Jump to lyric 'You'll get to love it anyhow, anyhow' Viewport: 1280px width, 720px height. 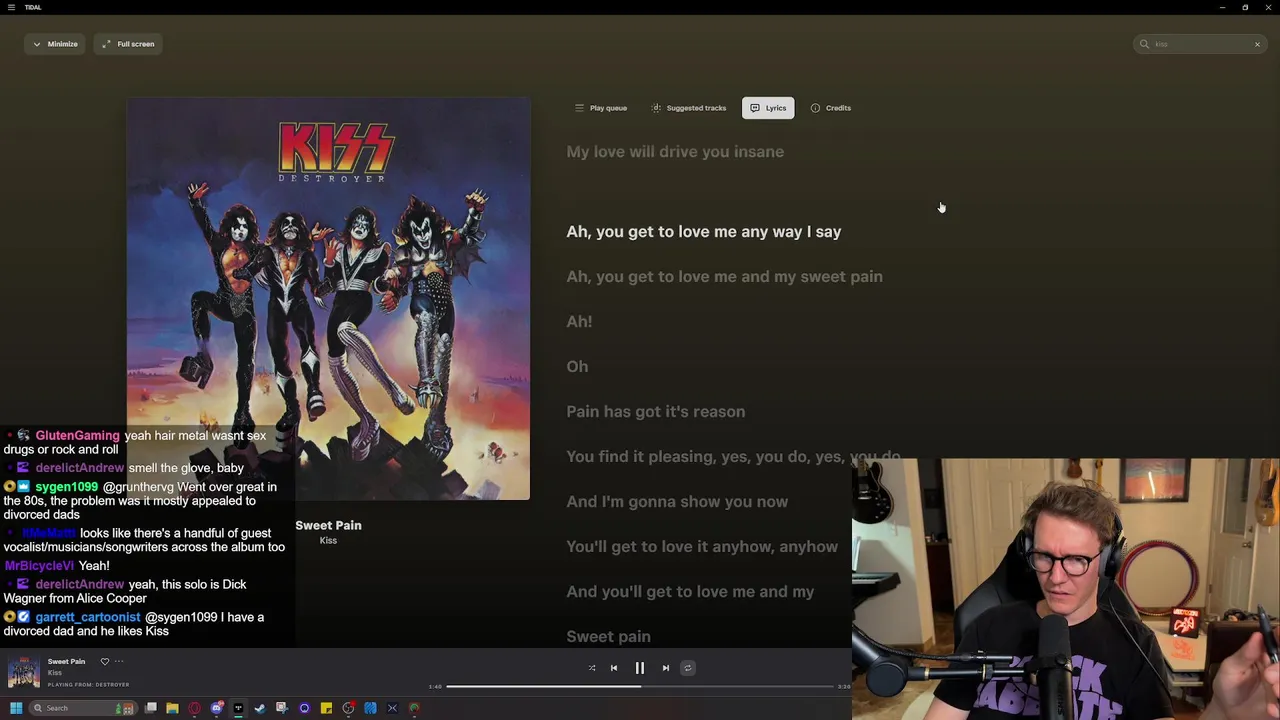pos(702,547)
